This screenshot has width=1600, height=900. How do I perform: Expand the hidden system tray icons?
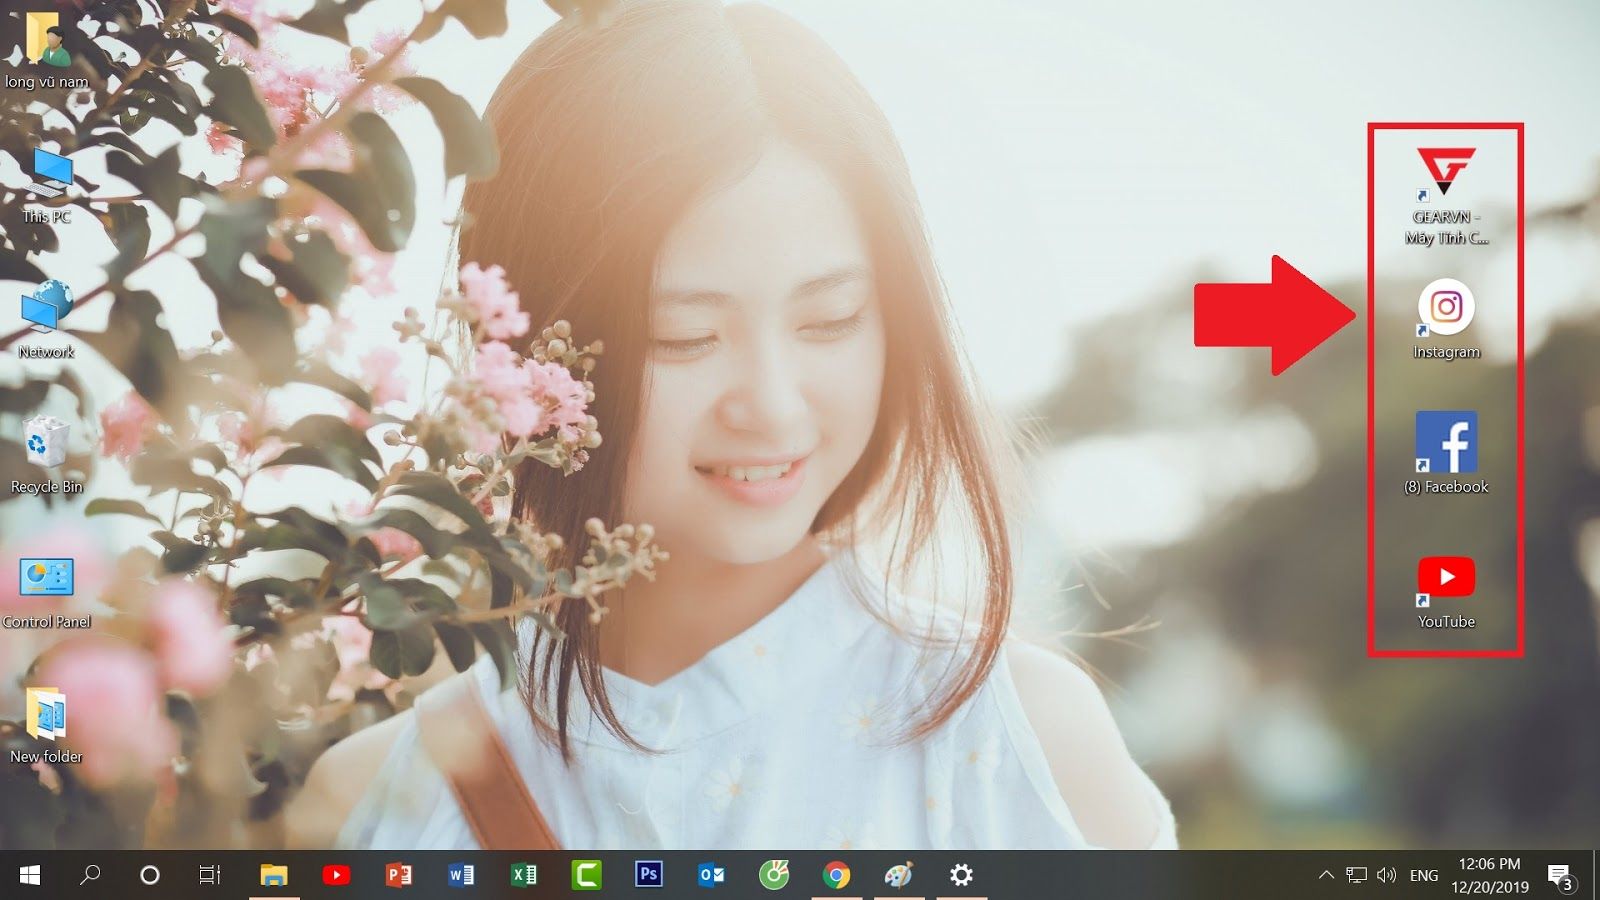(1328, 874)
